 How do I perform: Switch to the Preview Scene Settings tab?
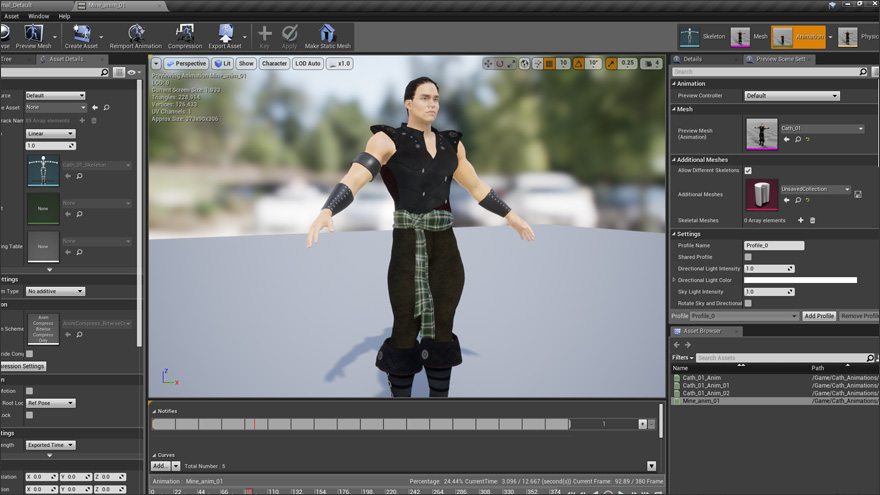781,59
